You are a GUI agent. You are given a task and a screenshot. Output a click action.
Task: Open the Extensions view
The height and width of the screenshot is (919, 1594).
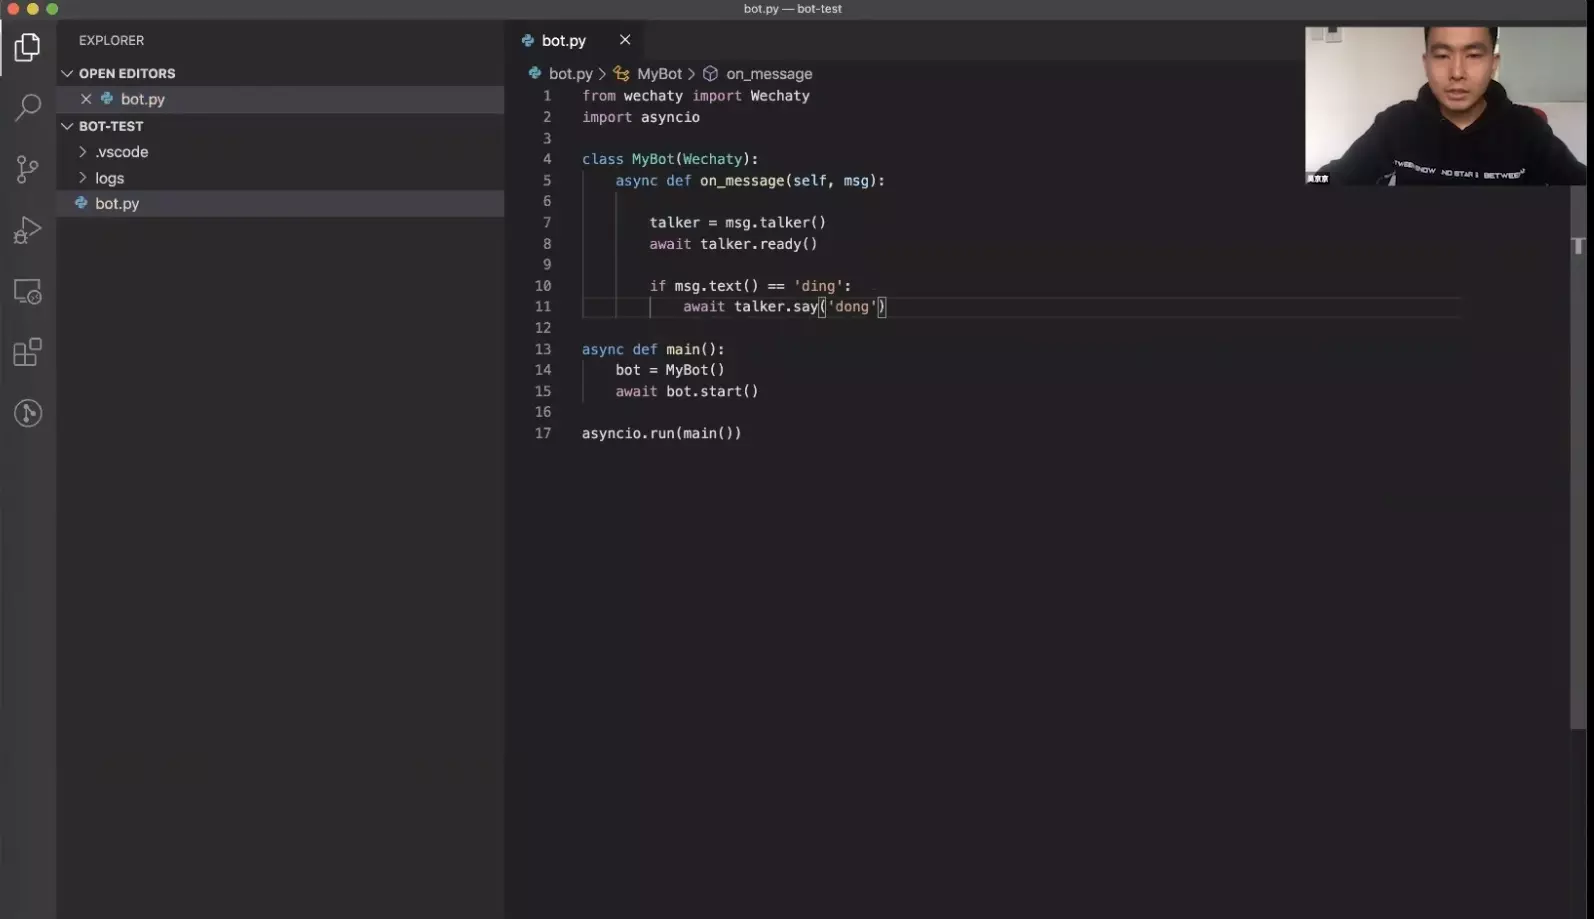pyautogui.click(x=27, y=352)
